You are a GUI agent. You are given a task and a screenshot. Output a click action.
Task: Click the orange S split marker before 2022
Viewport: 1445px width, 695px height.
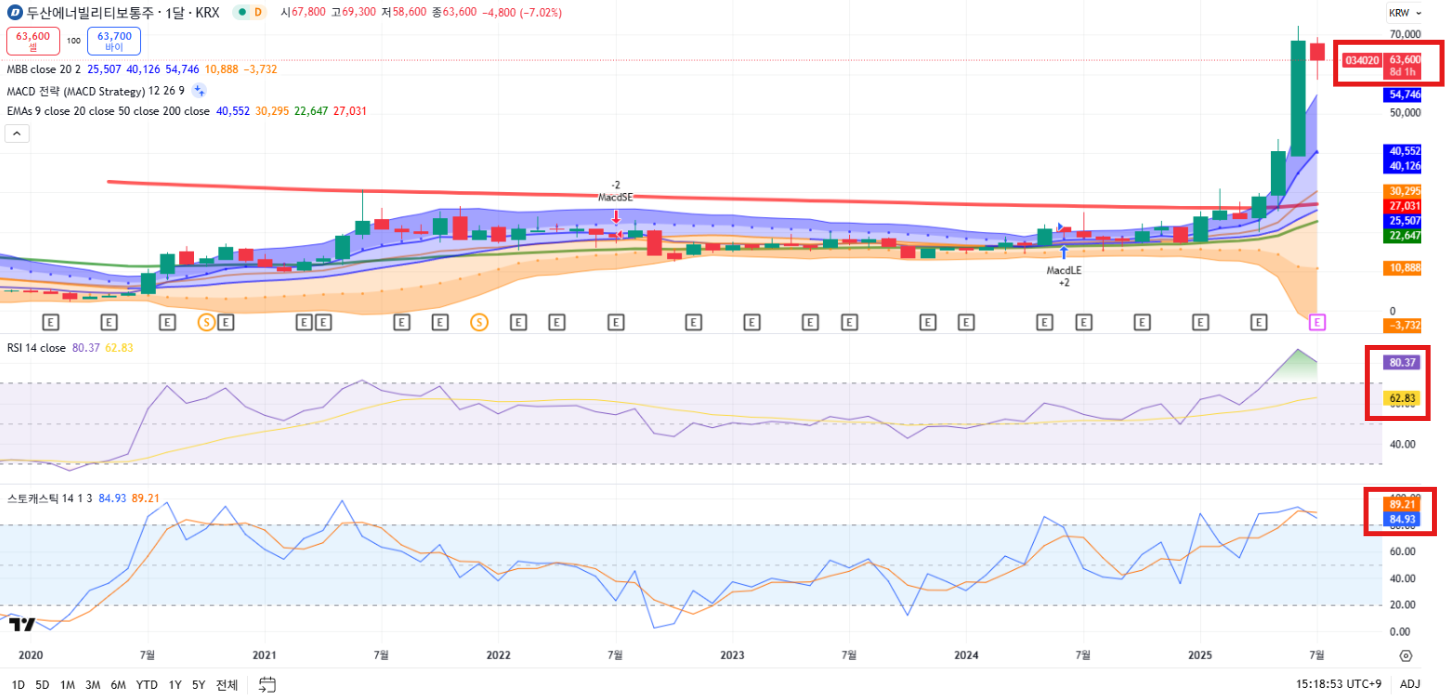[x=479, y=322]
